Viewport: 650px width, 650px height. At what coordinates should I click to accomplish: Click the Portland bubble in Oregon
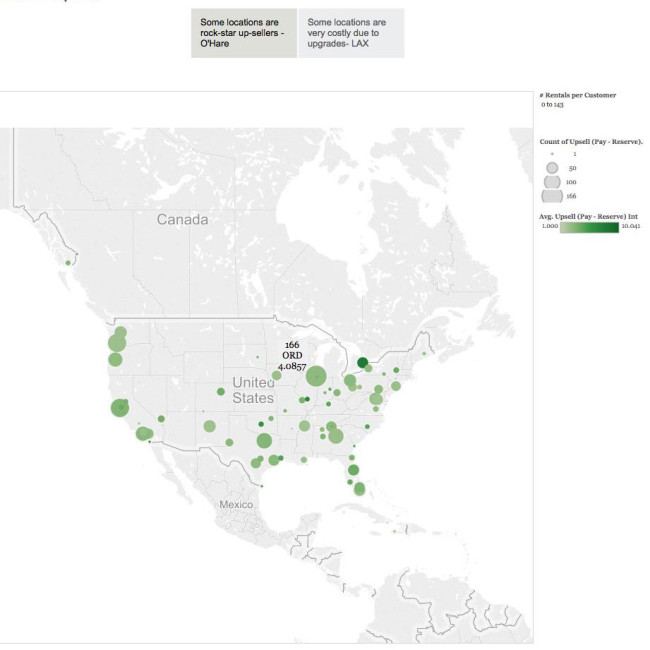tap(117, 343)
